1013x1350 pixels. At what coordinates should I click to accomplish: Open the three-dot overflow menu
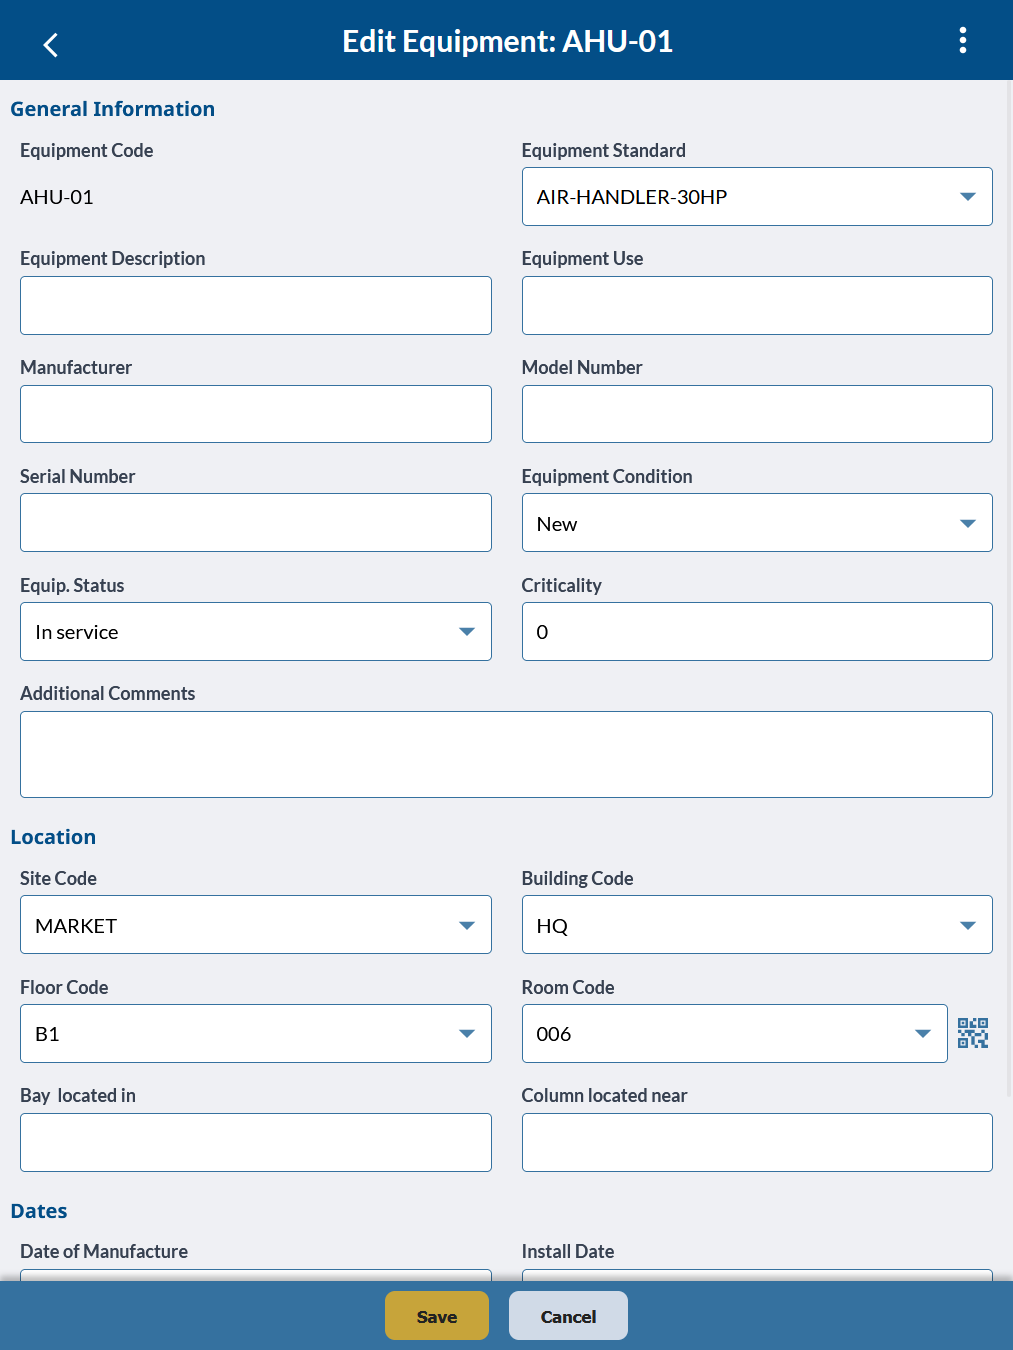tap(962, 41)
